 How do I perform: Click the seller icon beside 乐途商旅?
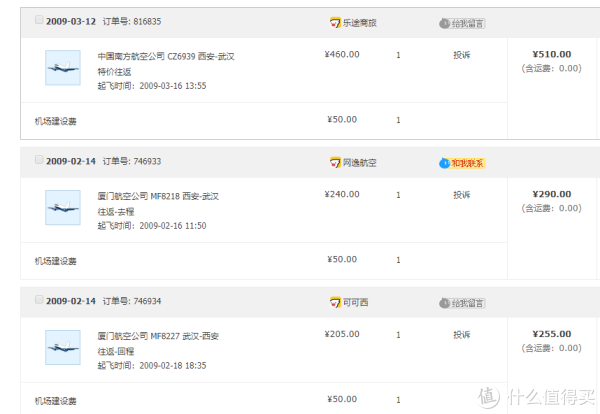(x=335, y=21)
